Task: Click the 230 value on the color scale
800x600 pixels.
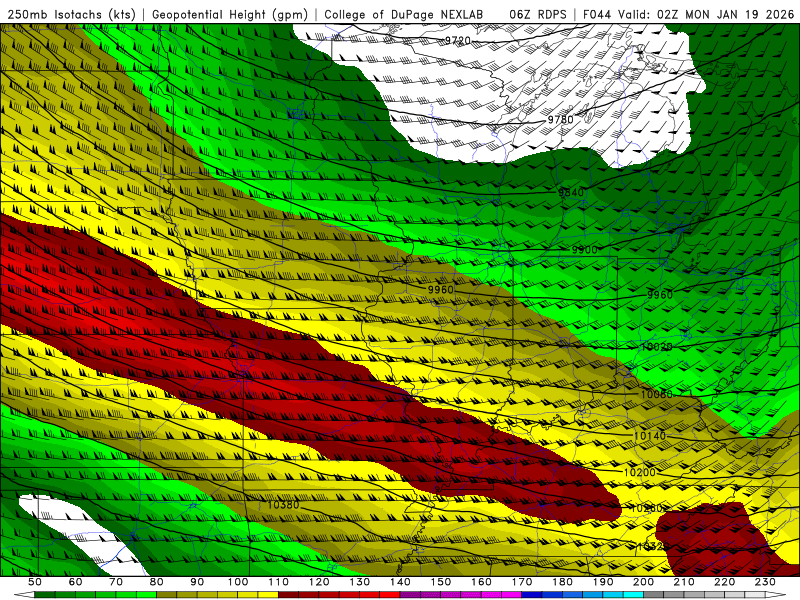Action: [x=765, y=582]
